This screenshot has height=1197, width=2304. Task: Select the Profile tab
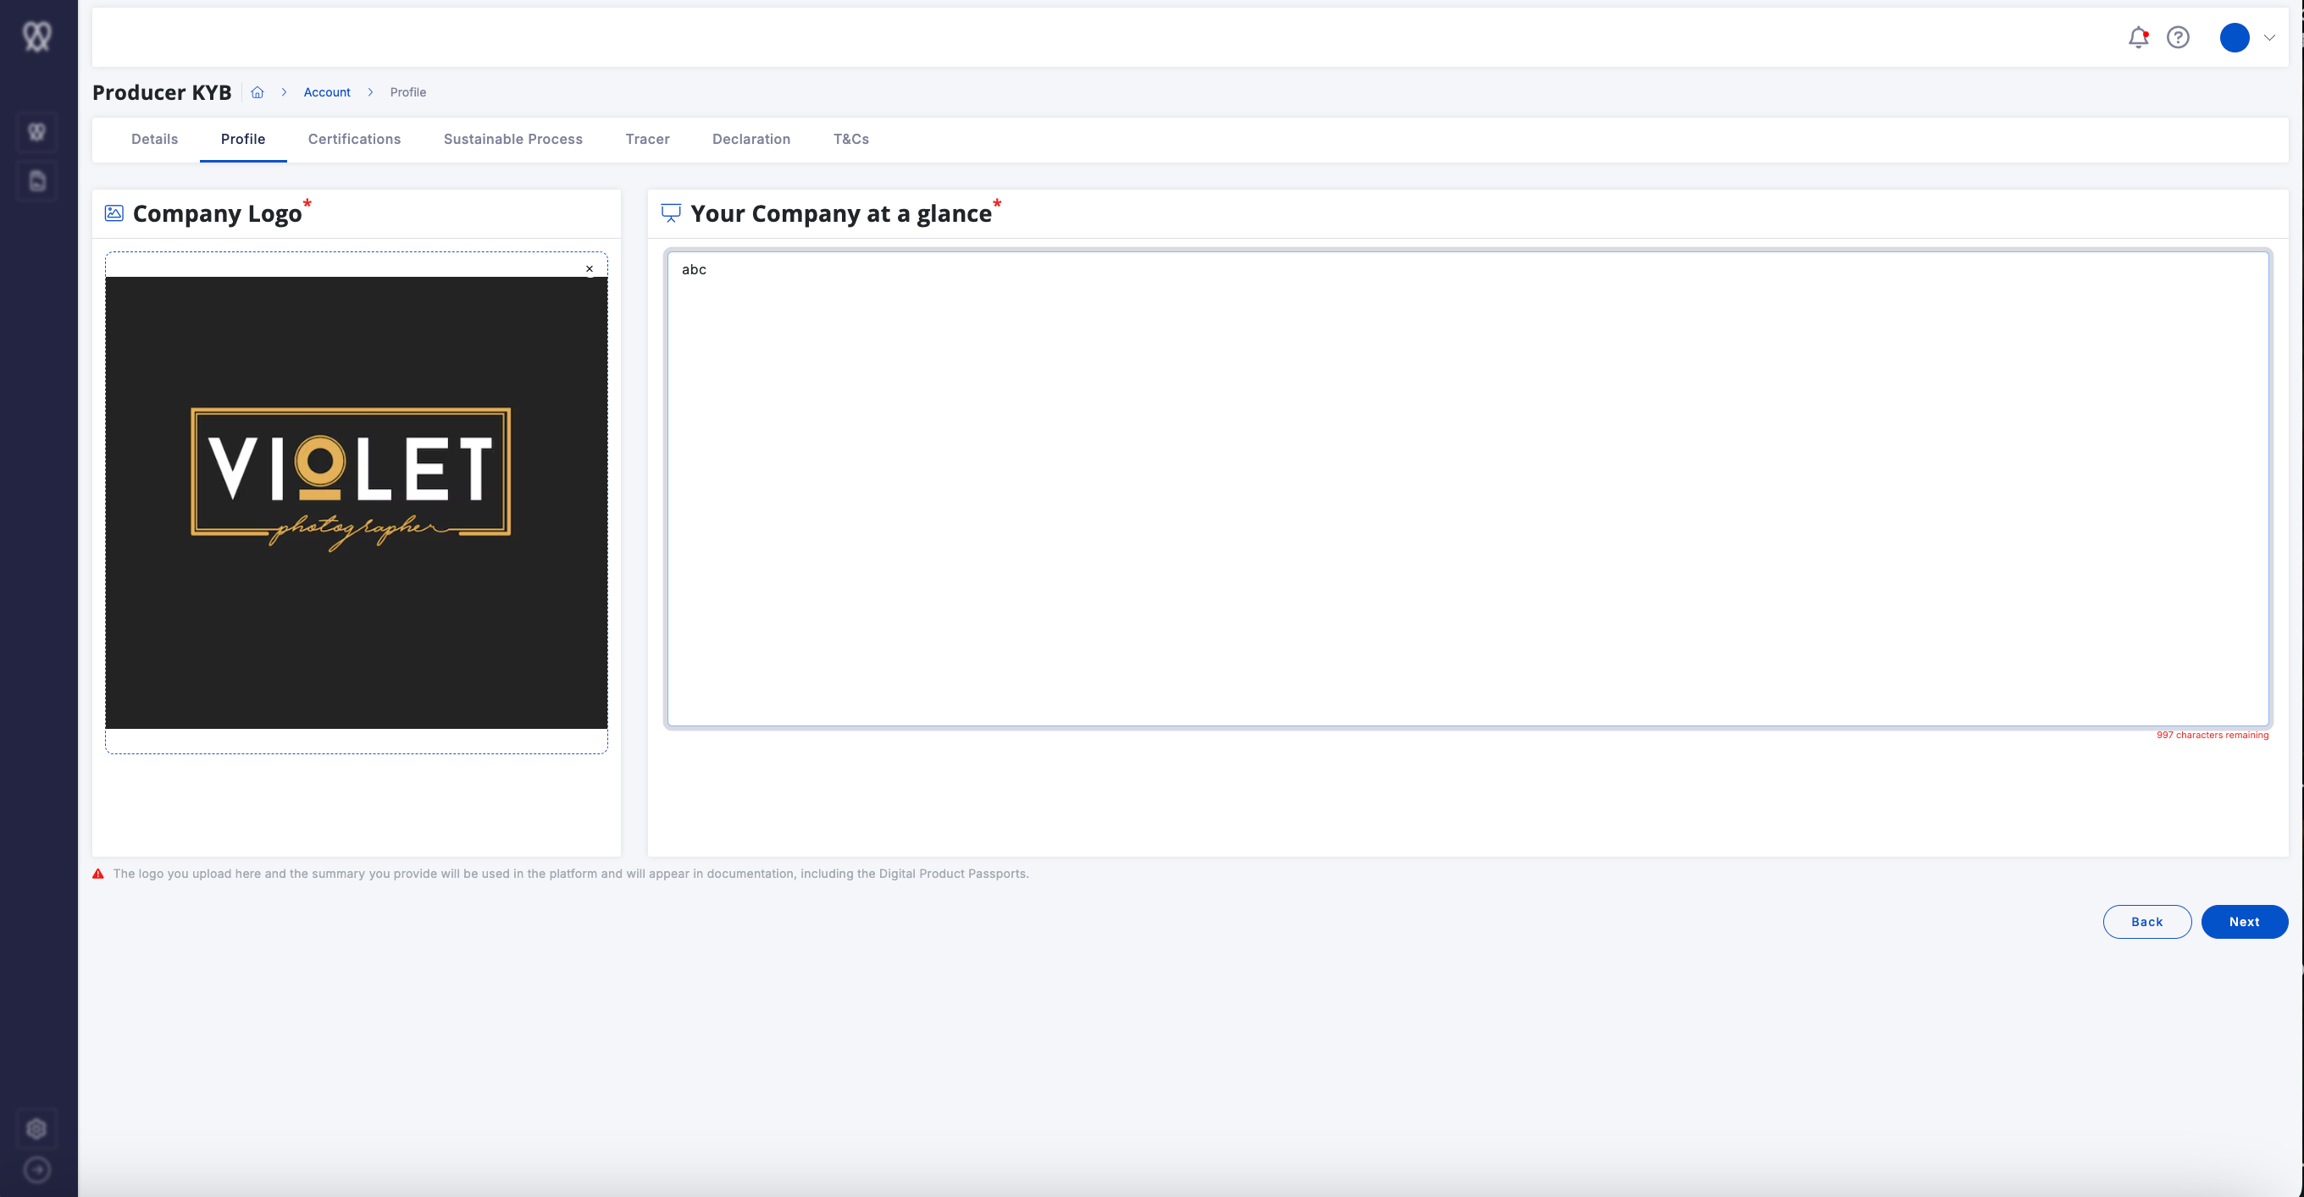(243, 139)
